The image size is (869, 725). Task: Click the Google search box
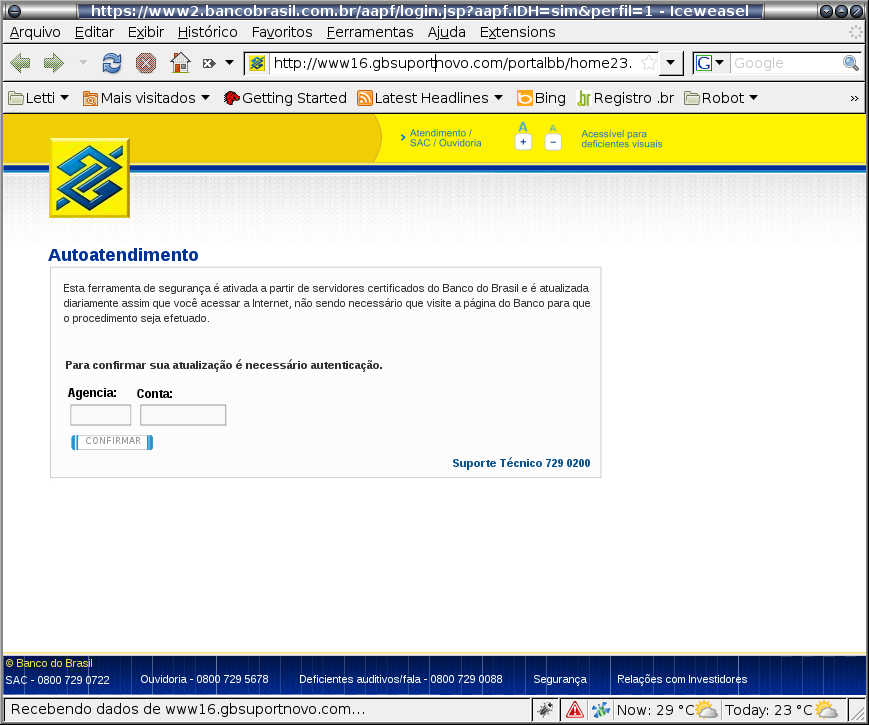tap(786, 63)
